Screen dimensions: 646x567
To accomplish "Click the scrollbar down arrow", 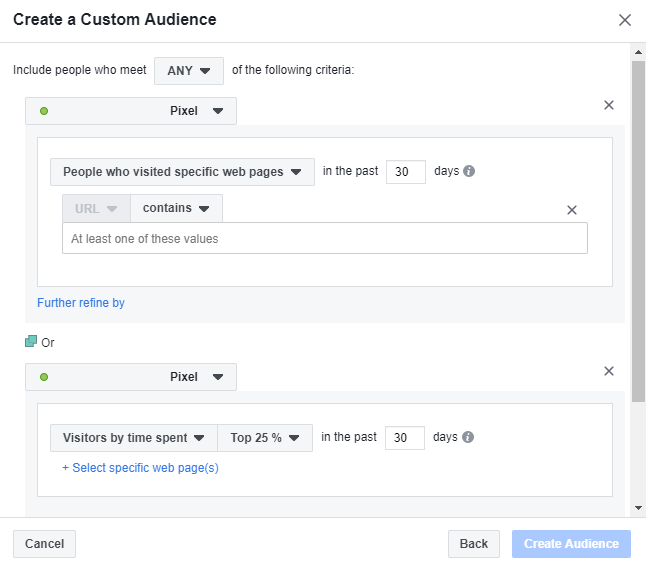I will [x=638, y=508].
